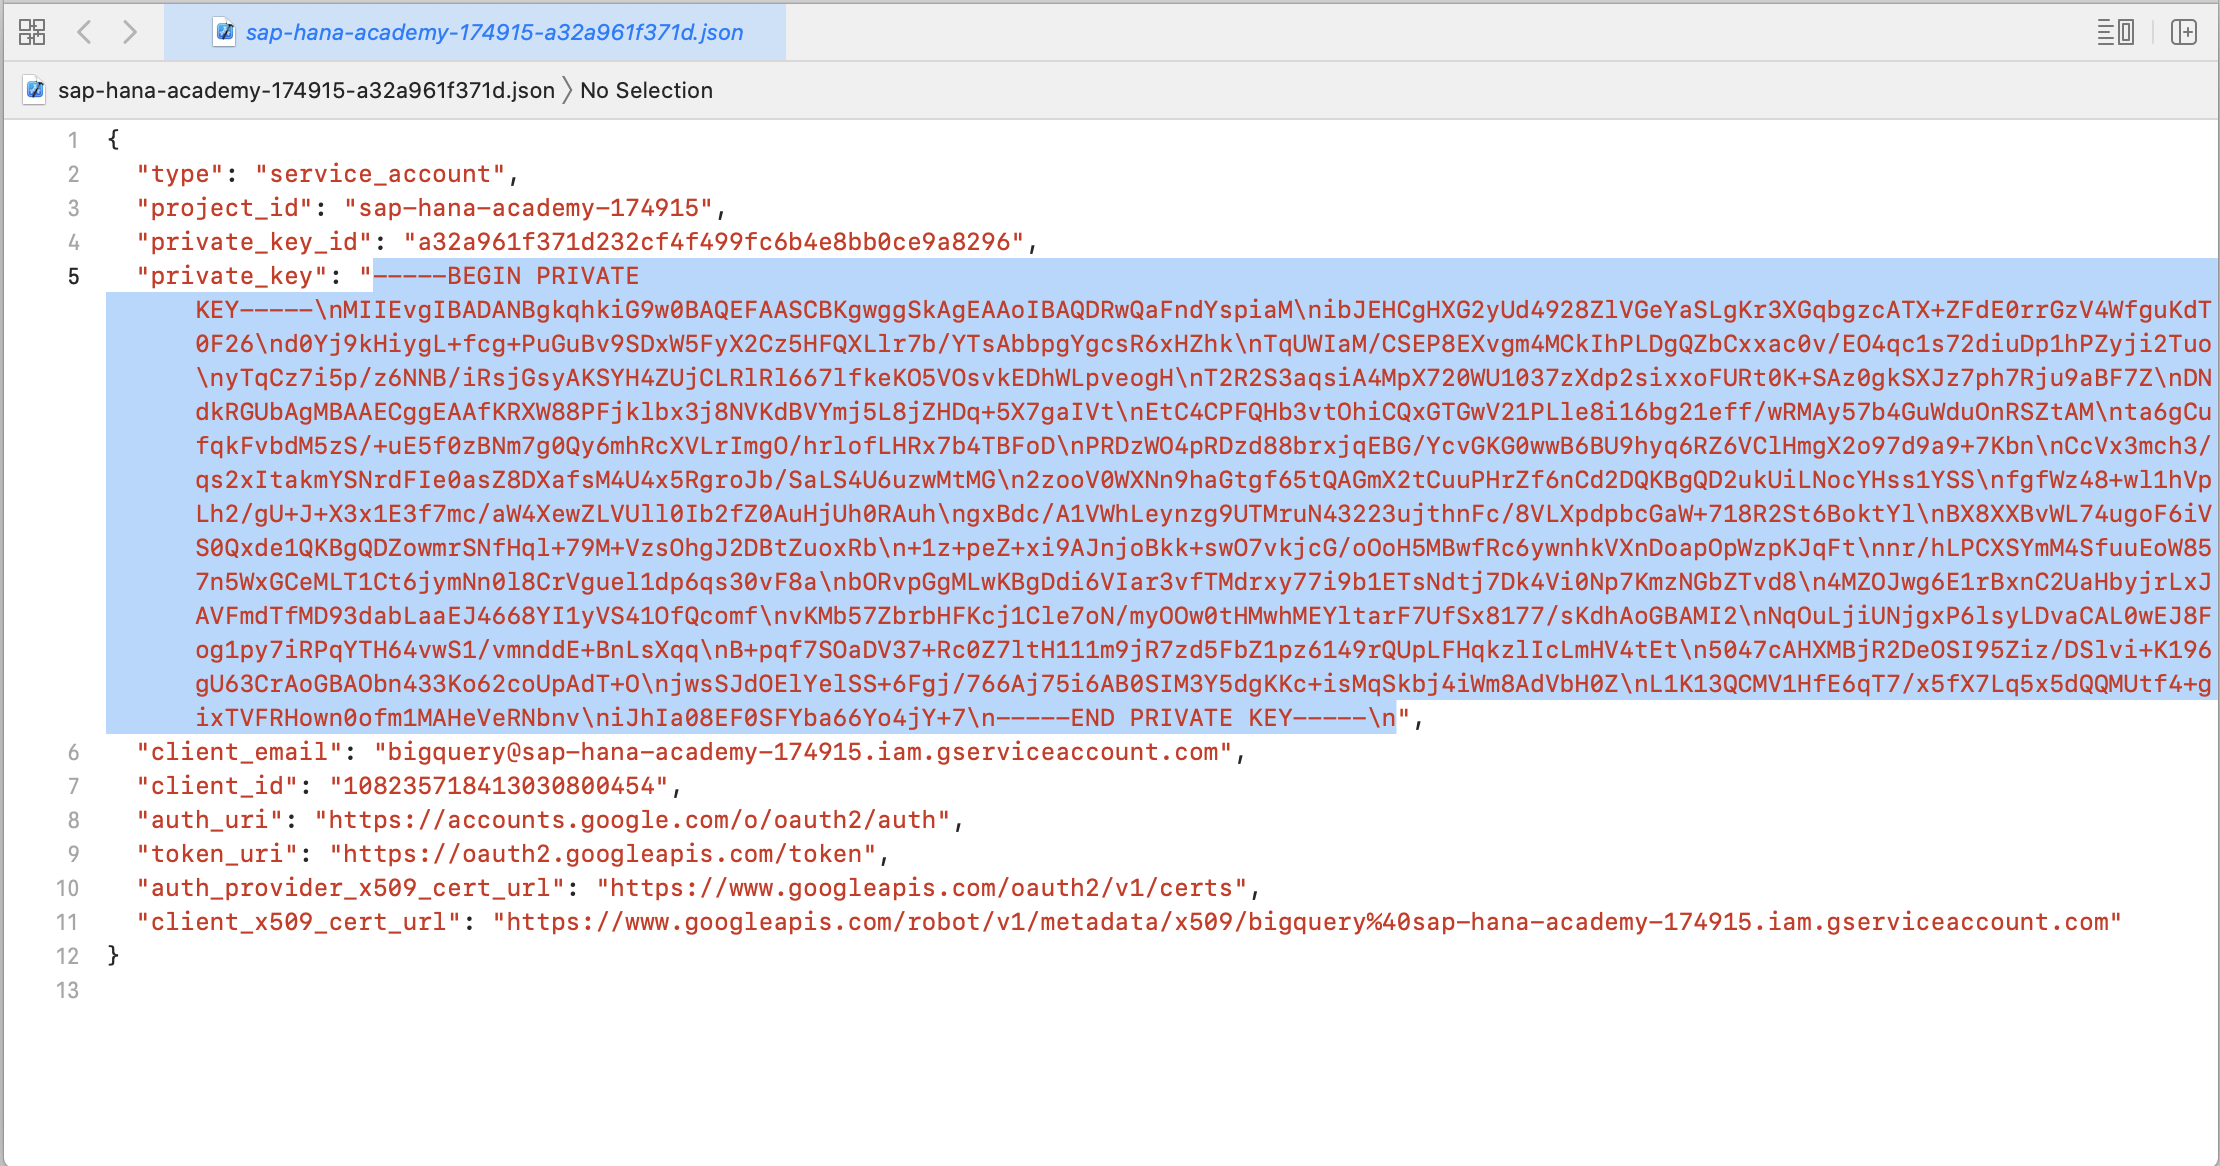2220x1166 pixels.
Task: Click the "auth_uri" key
Action: (x=210, y=820)
